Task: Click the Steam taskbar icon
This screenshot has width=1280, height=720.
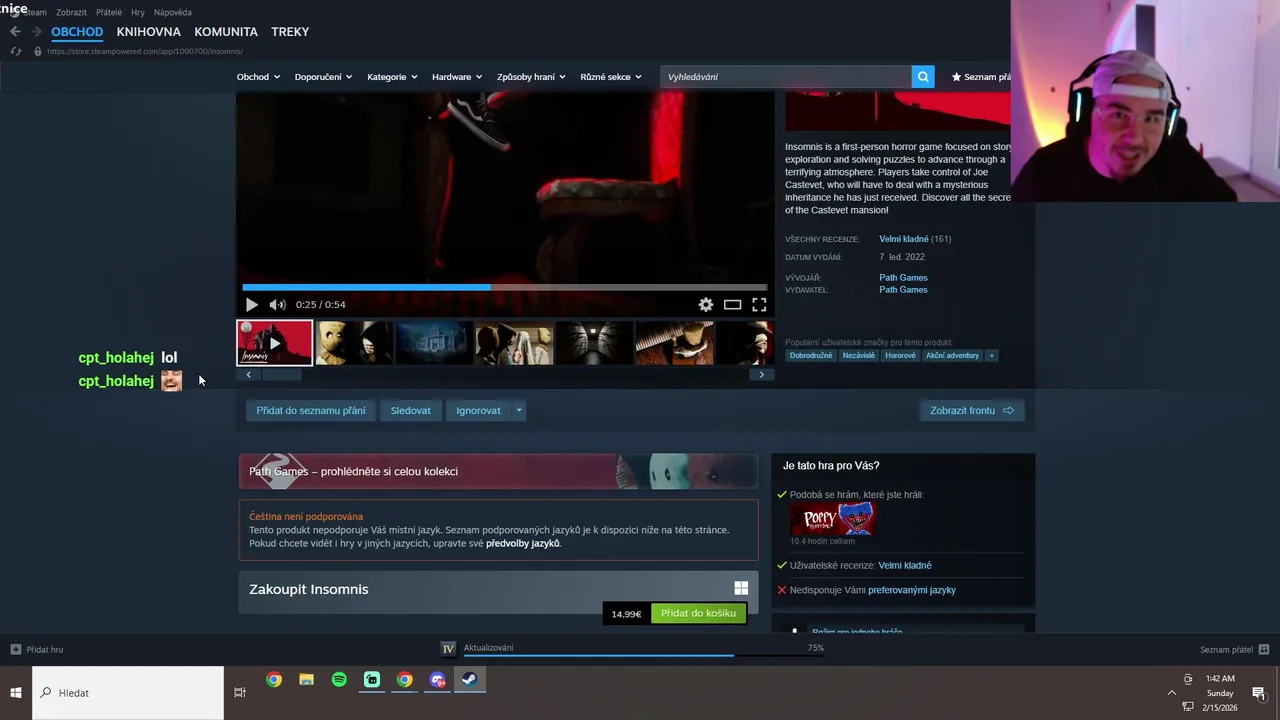Action: pos(469,680)
